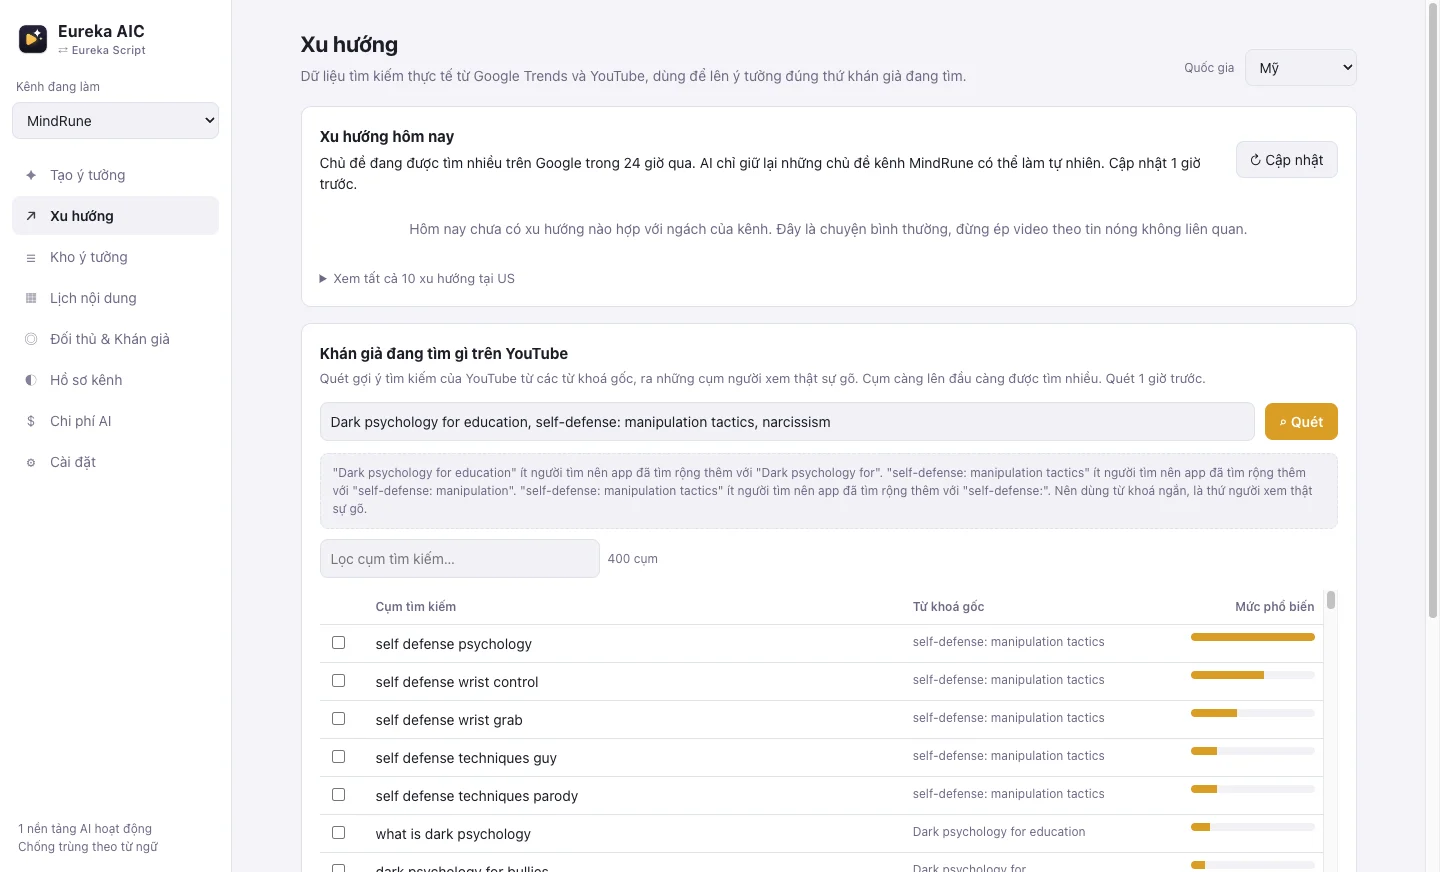
Task: Click the Lọc cụm tìm kiếm filter field
Action: point(460,559)
